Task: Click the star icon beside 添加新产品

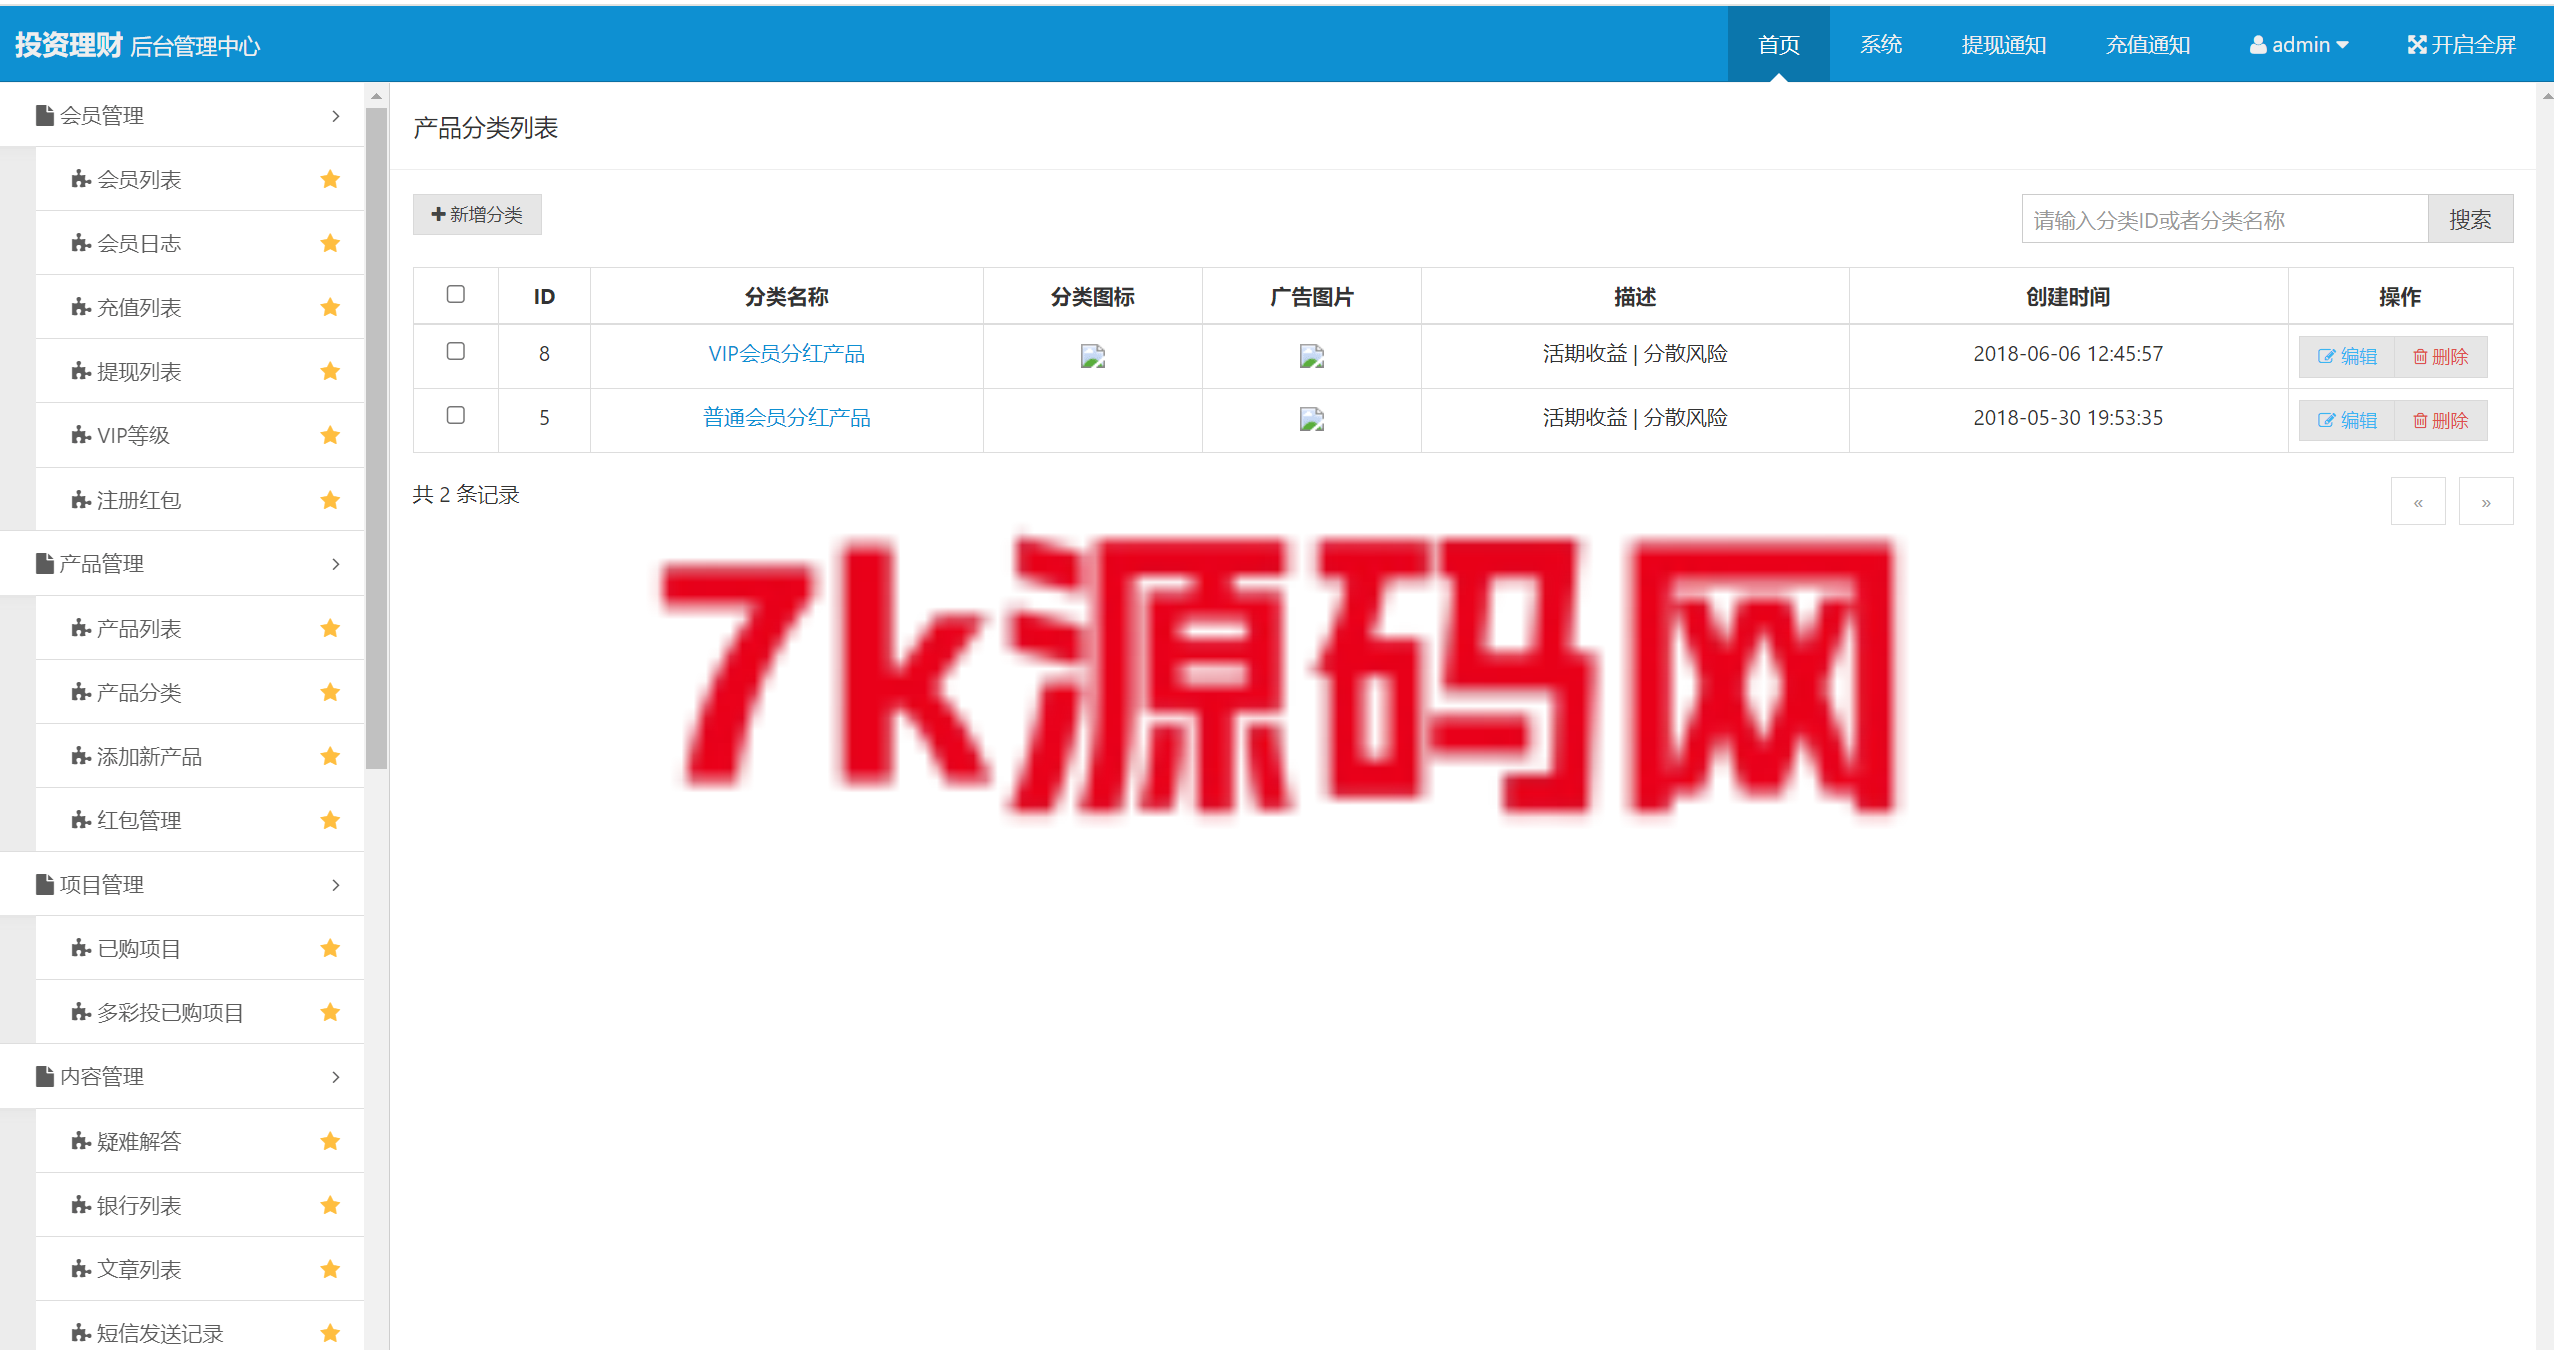Action: tap(330, 756)
